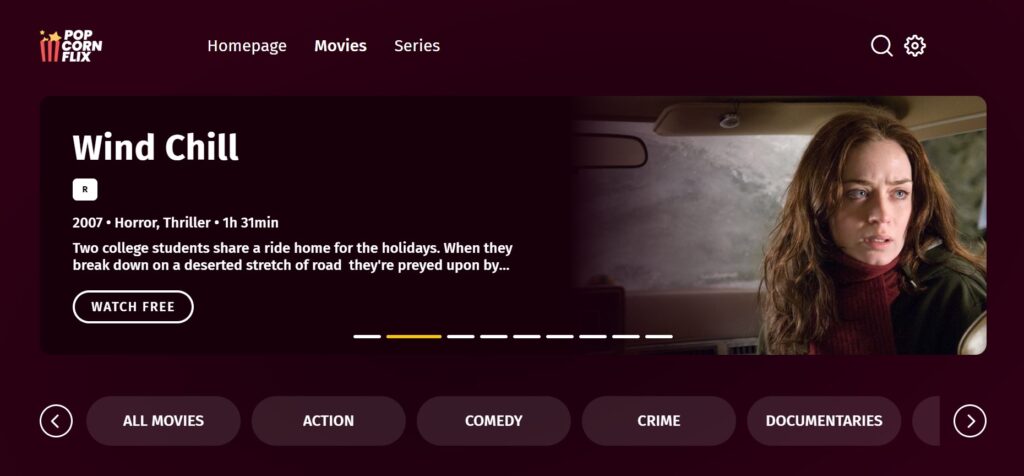Jump to the last carousel slide indicator
The height and width of the screenshot is (476, 1024).
[x=659, y=336]
